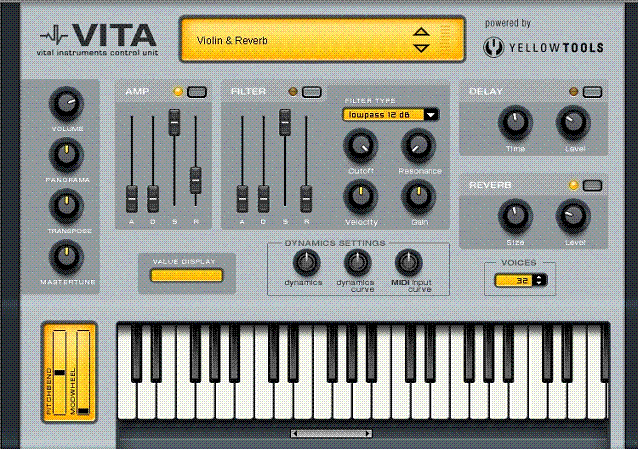Click the lowpass 12 dB filter type field
The width and height of the screenshot is (638, 449).
(x=383, y=115)
